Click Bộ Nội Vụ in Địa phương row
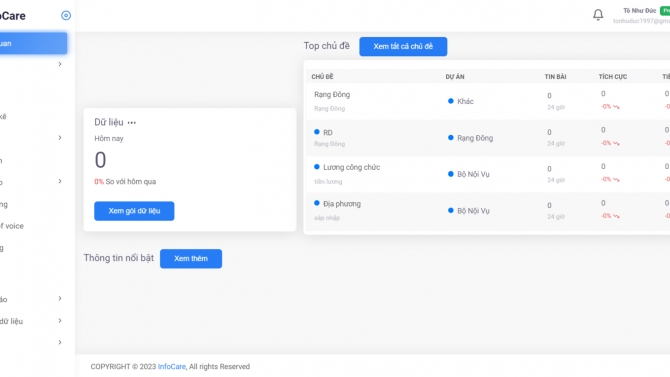This screenshot has height=377, width=670. point(473,211)
